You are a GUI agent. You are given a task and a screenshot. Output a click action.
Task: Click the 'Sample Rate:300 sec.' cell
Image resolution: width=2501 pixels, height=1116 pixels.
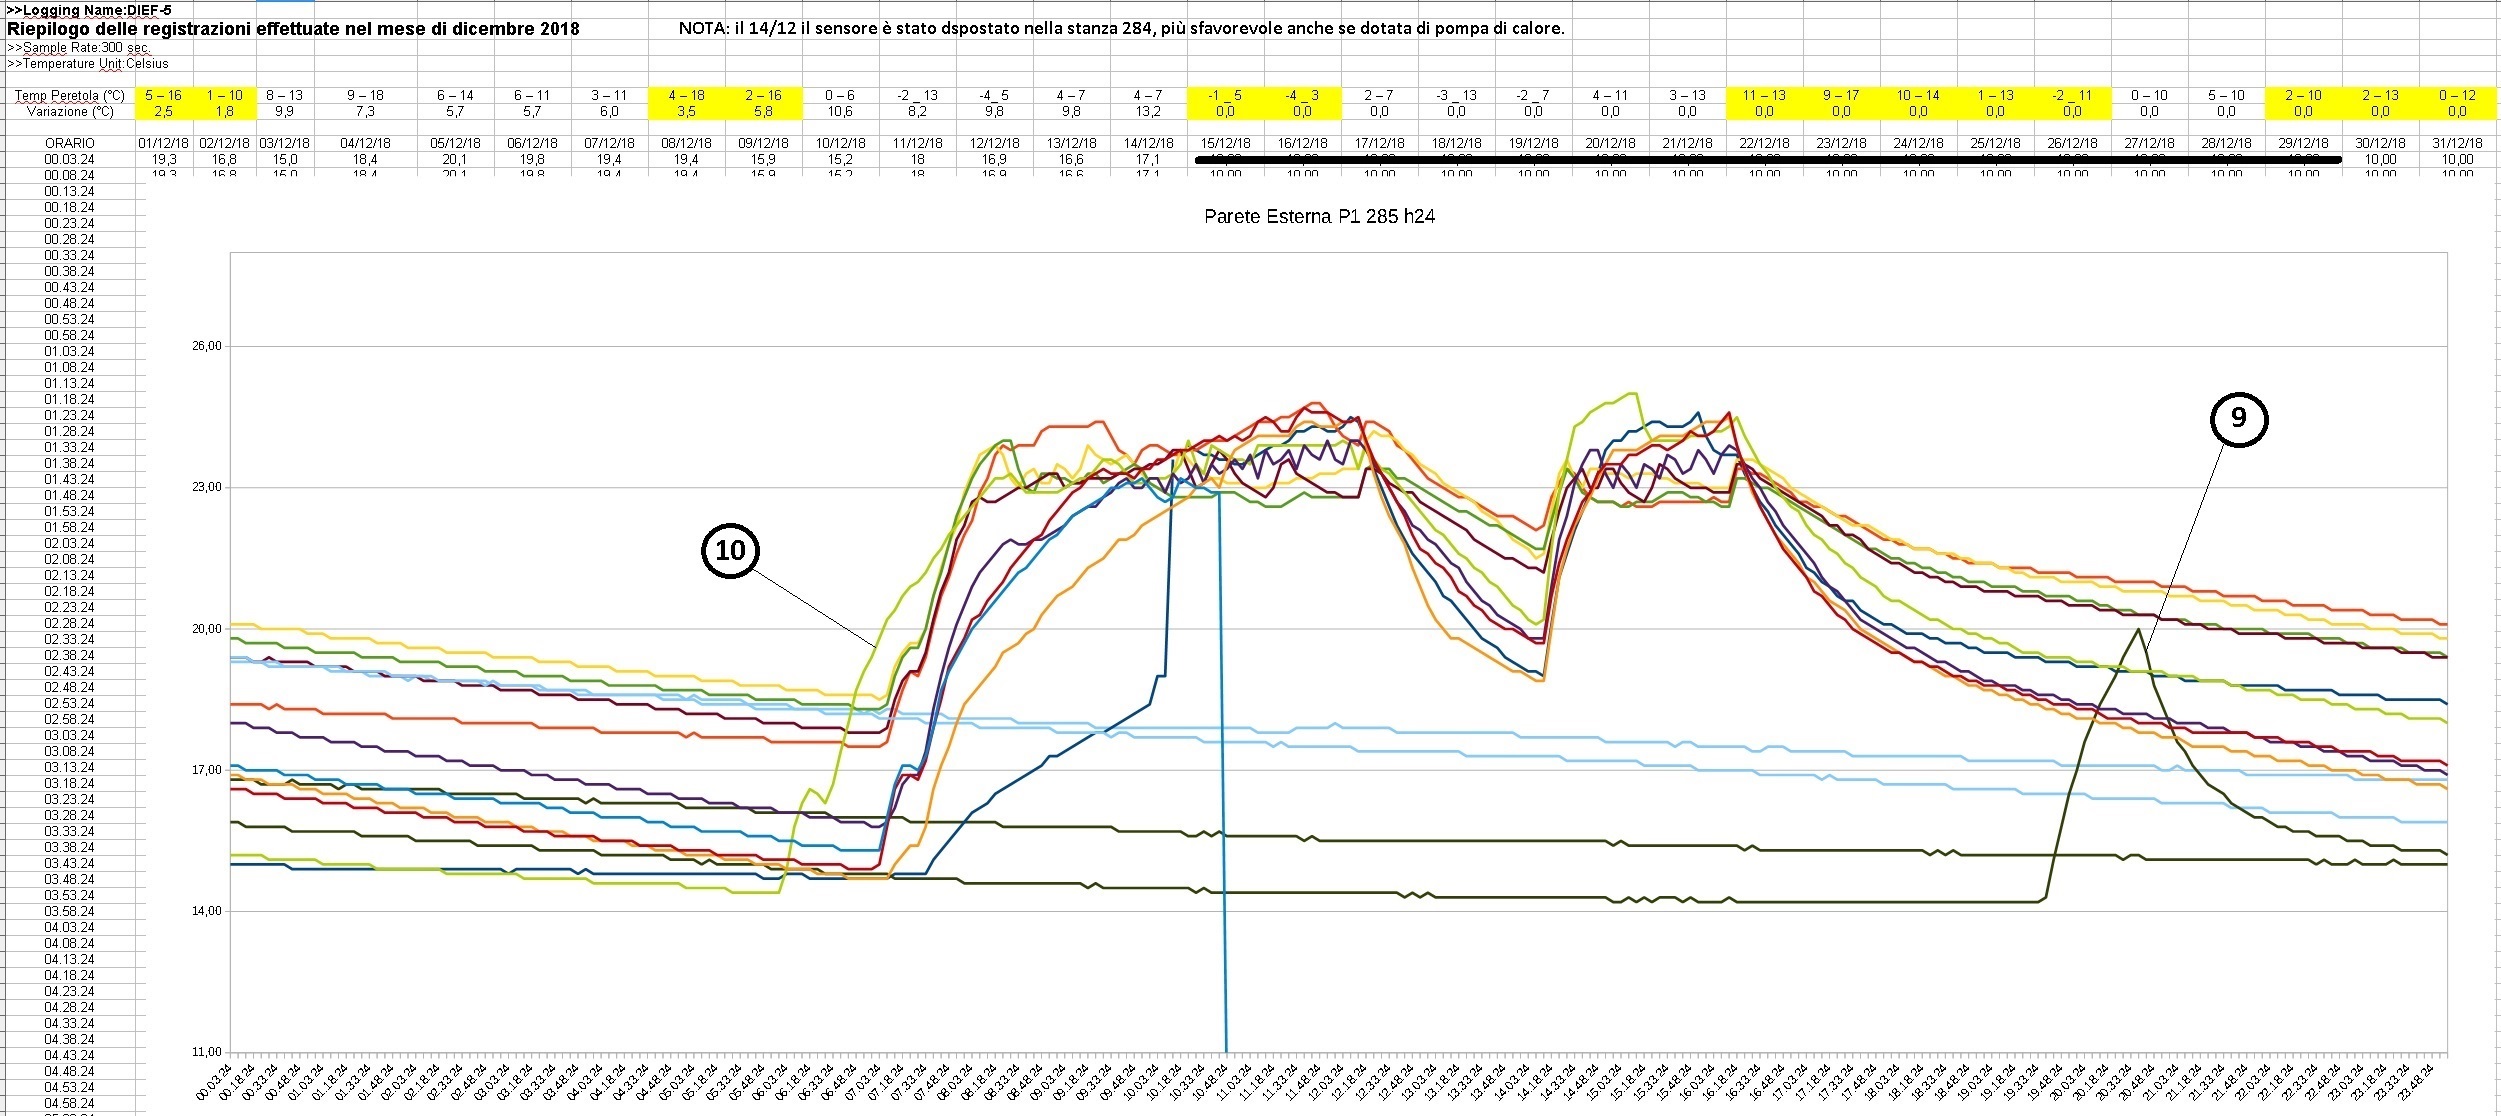[79, 48]
